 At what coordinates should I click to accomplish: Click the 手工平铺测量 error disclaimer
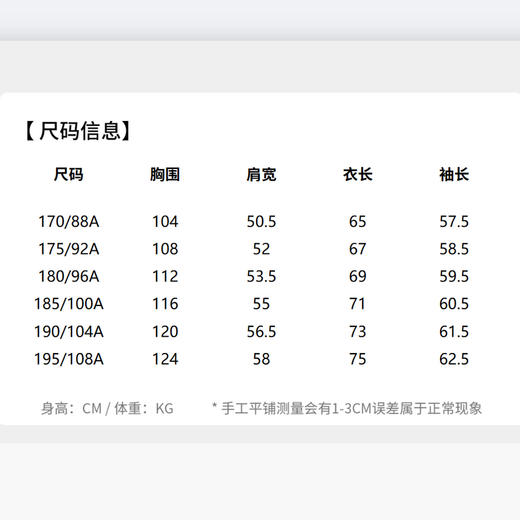347,408
